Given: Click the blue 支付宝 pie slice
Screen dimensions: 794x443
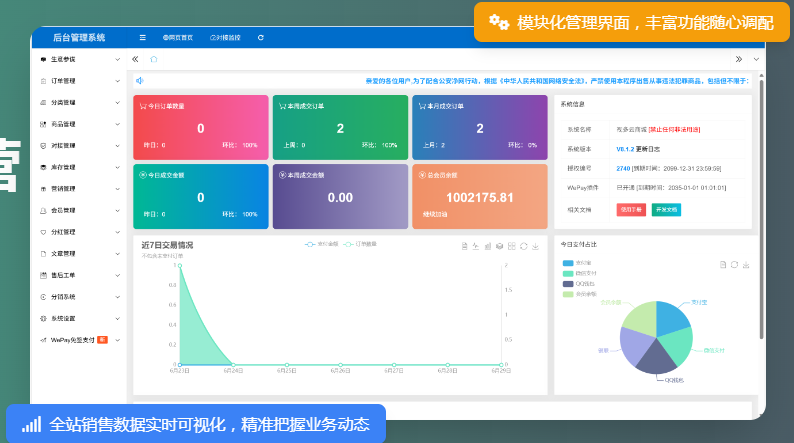Looking at the screenshot, I should pyautogui.click(x=672, y=316).
